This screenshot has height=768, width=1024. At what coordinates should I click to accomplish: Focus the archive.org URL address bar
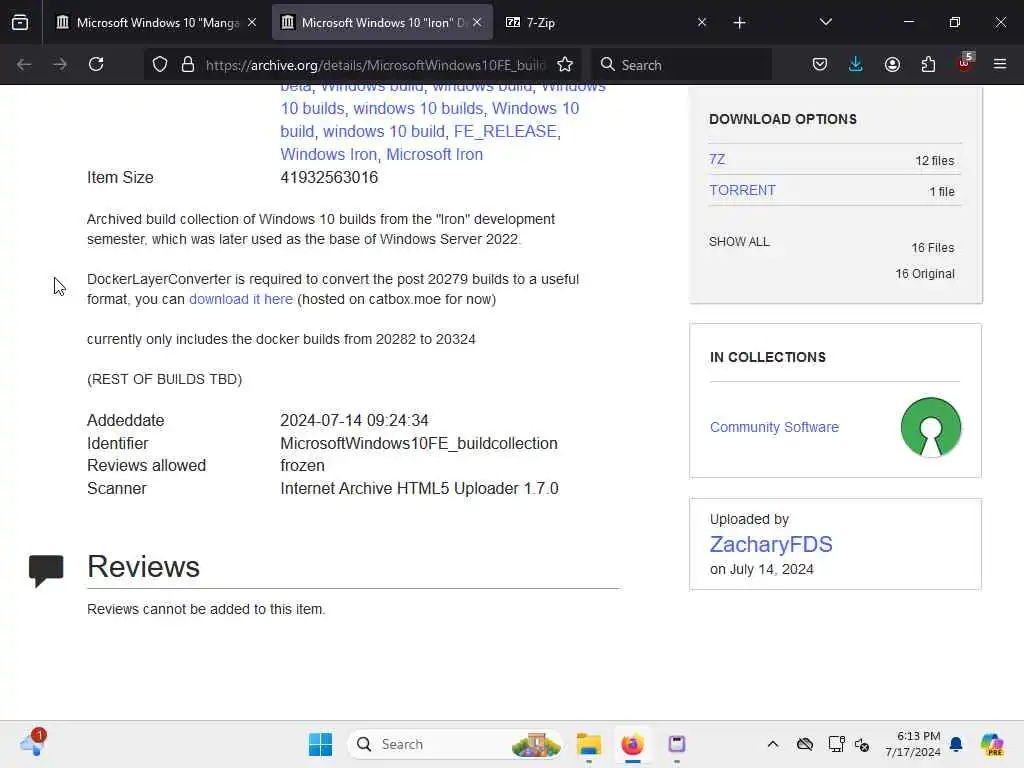point(375,65)
